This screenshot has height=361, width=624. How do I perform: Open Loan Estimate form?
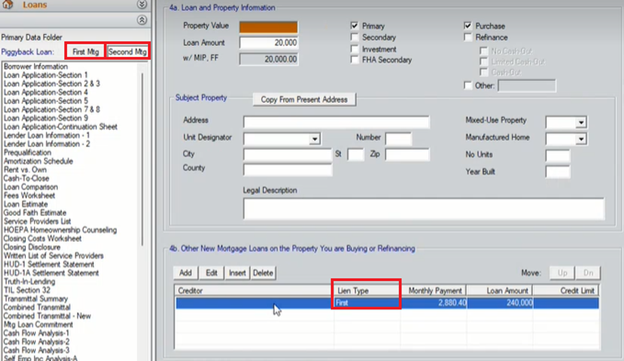coord(25,204)
